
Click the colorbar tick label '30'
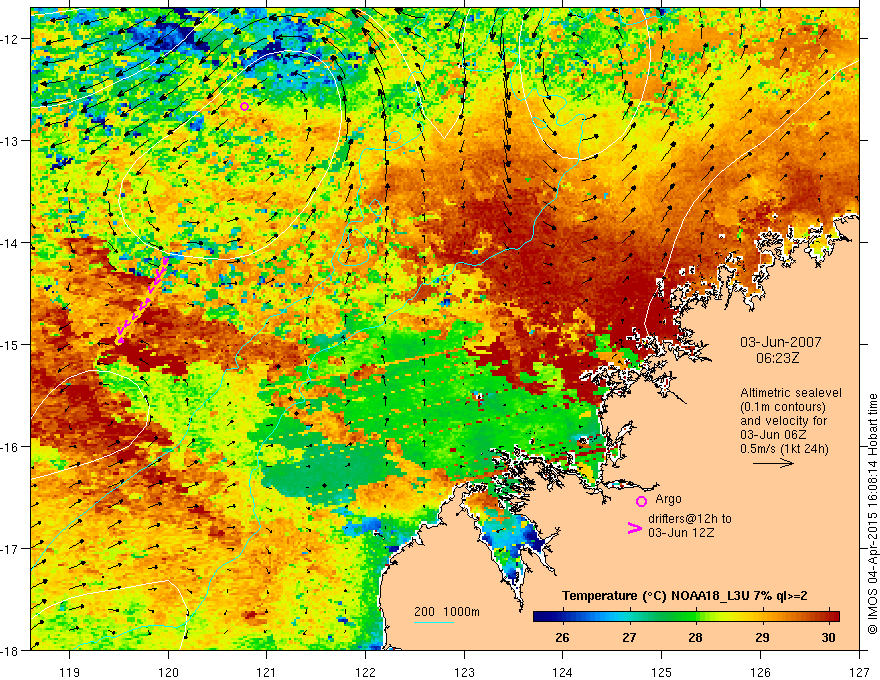(x=828, y=637)
